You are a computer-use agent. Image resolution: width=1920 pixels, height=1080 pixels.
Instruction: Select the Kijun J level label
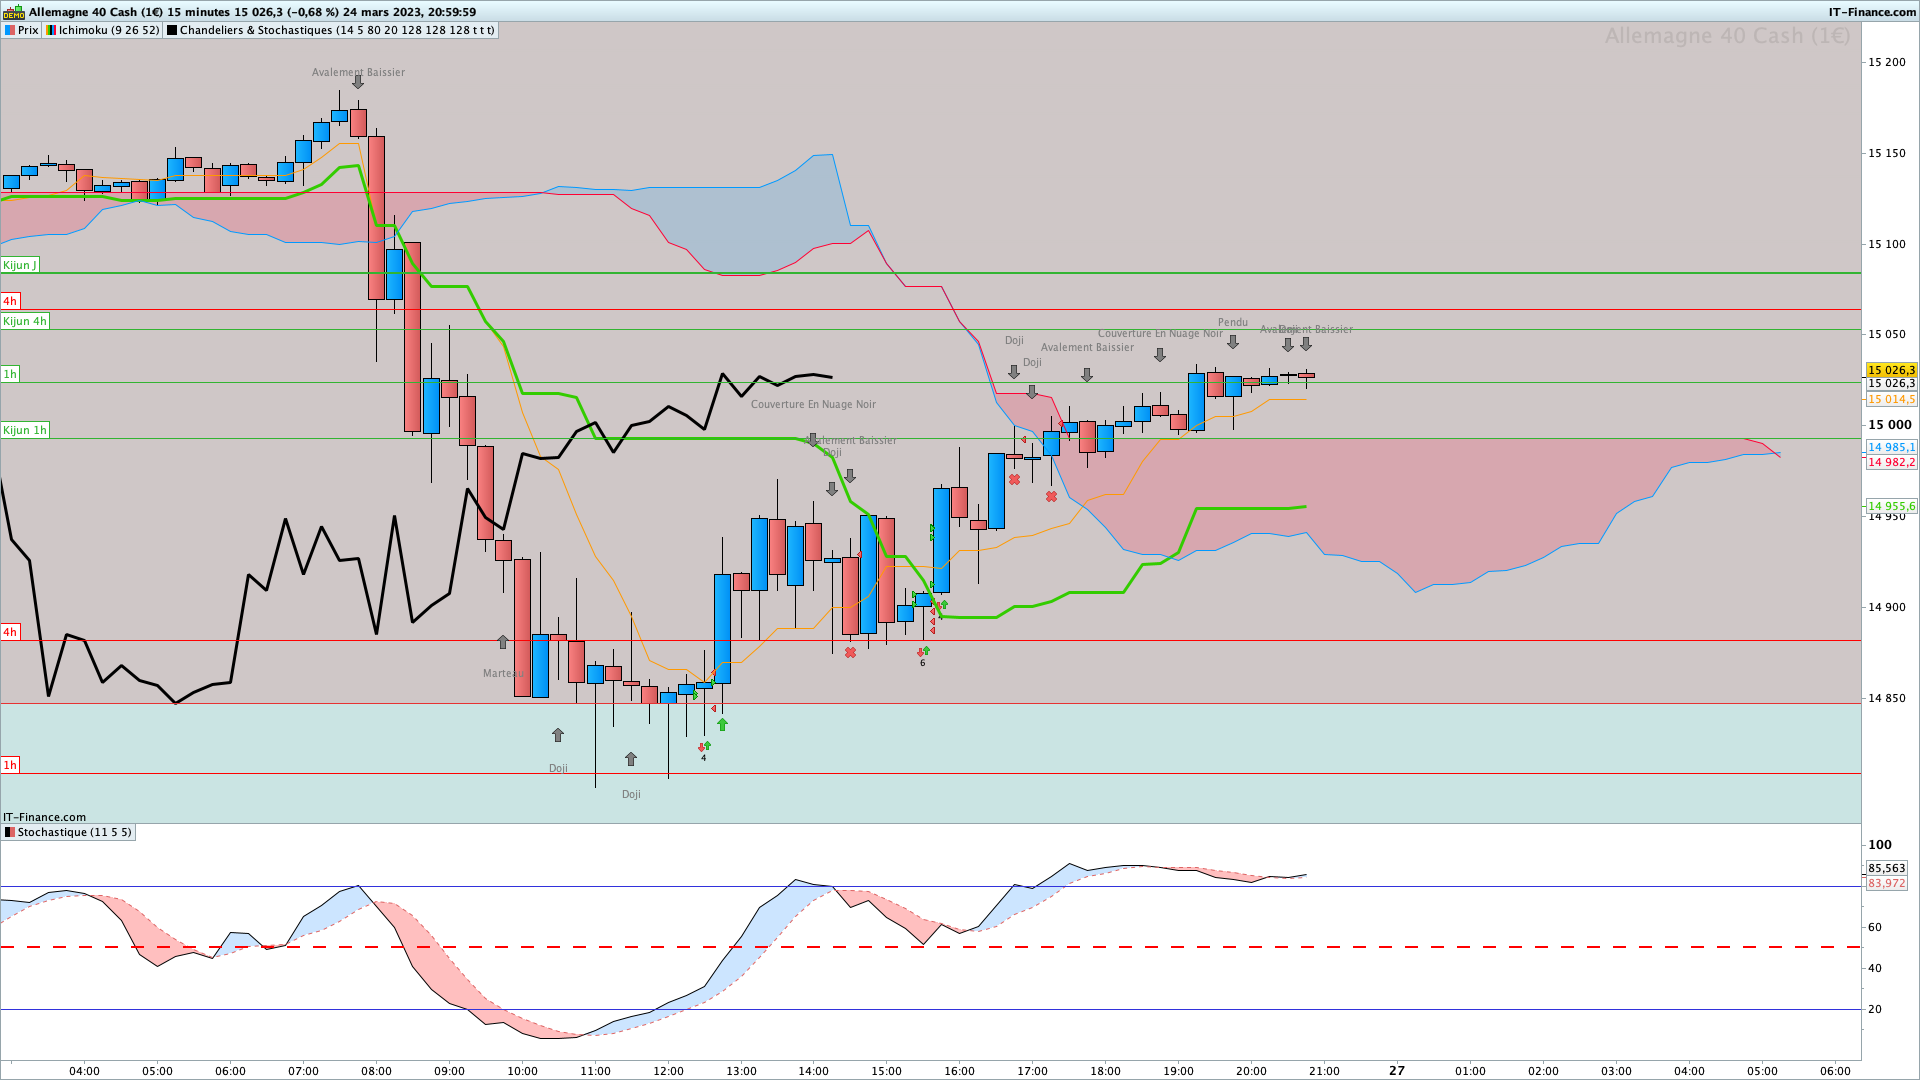click(x=20, y=265)
